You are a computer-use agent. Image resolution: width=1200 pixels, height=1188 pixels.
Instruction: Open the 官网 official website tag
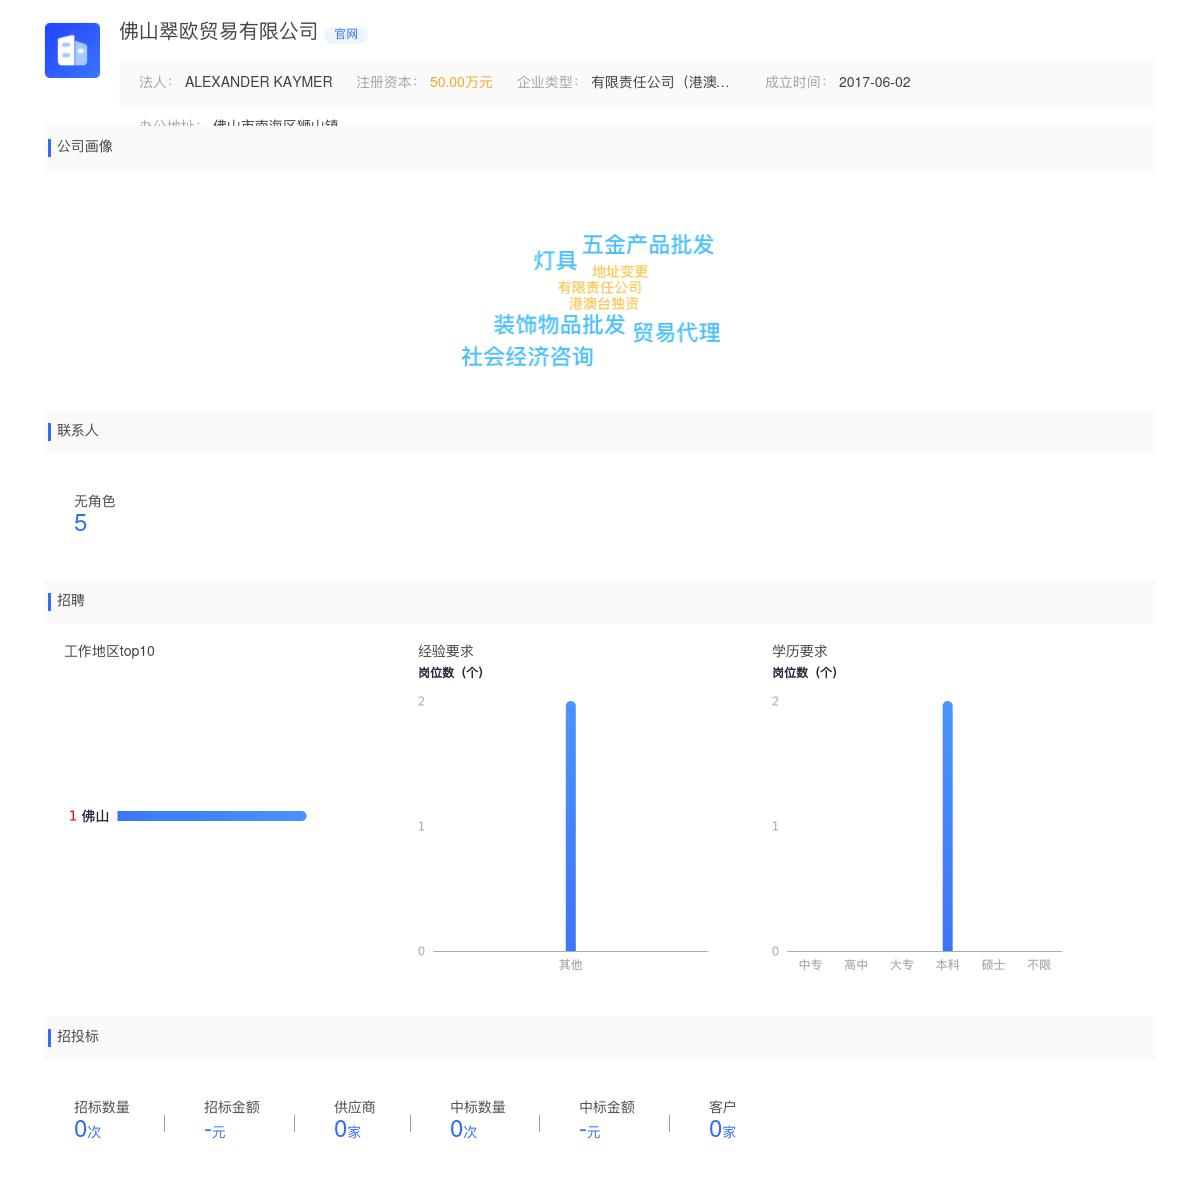(346, 34)
